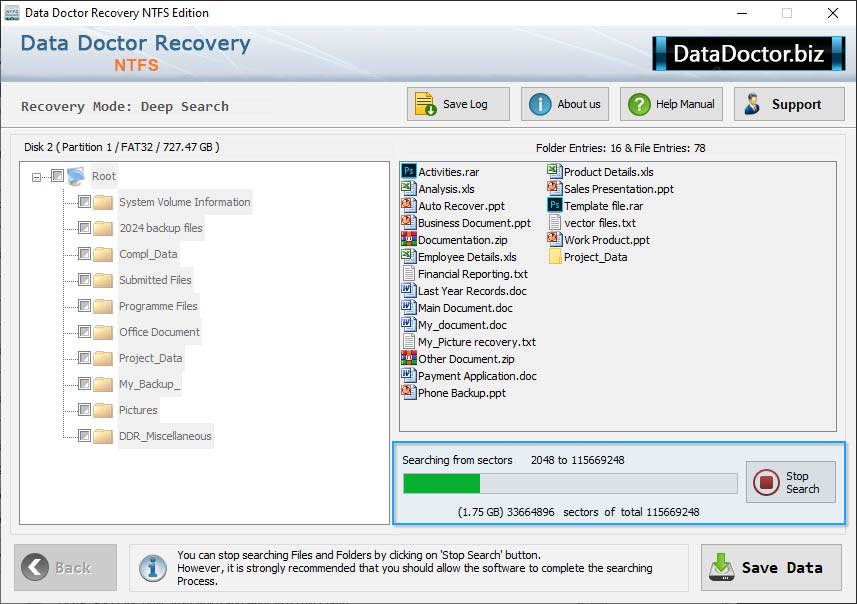The image size is (857, 604).
Task: Check the Programme Files checkbox
Action: tap(84, 306)
